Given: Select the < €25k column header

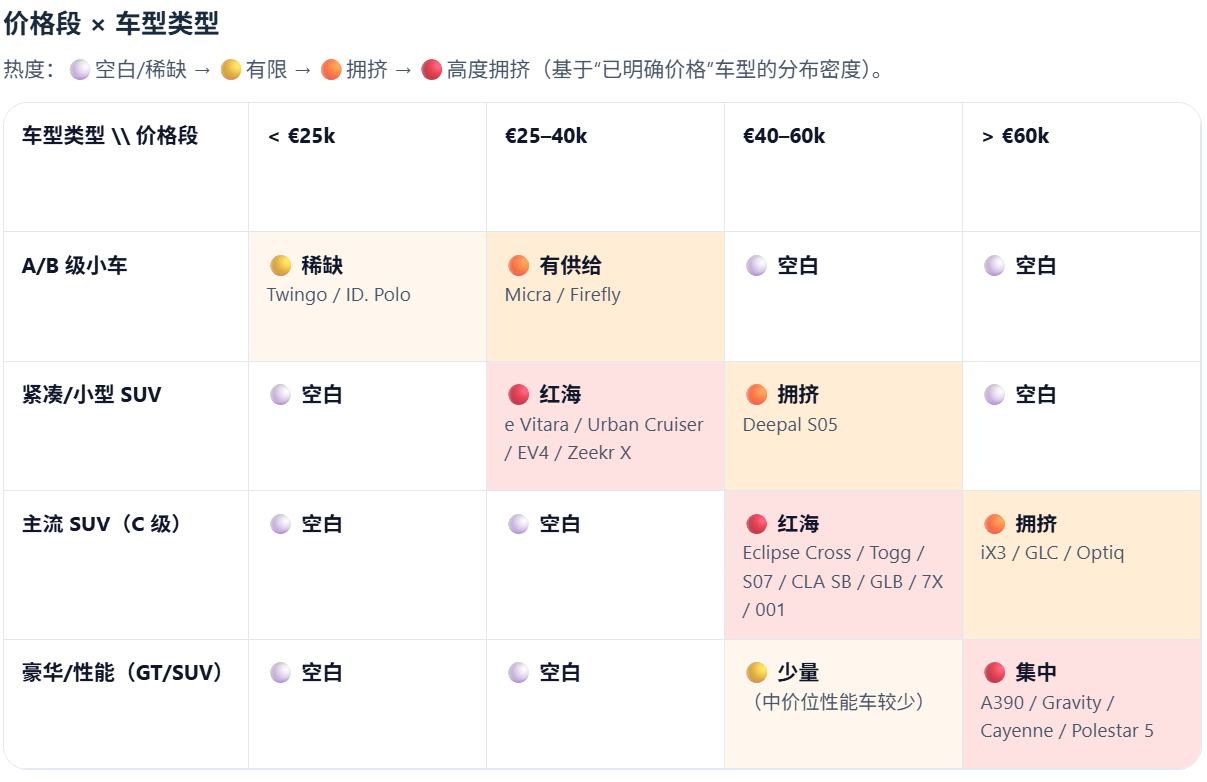Looking at the screenshot, I should tap(301, 136).
